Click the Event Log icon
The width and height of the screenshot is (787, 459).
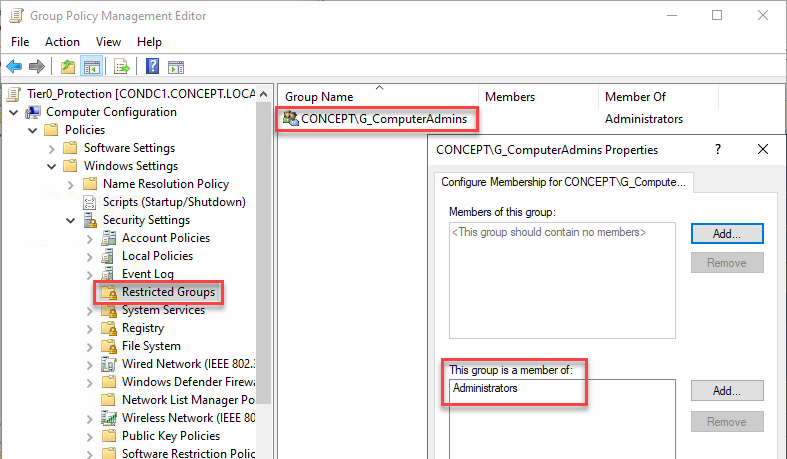pos(107,274)
